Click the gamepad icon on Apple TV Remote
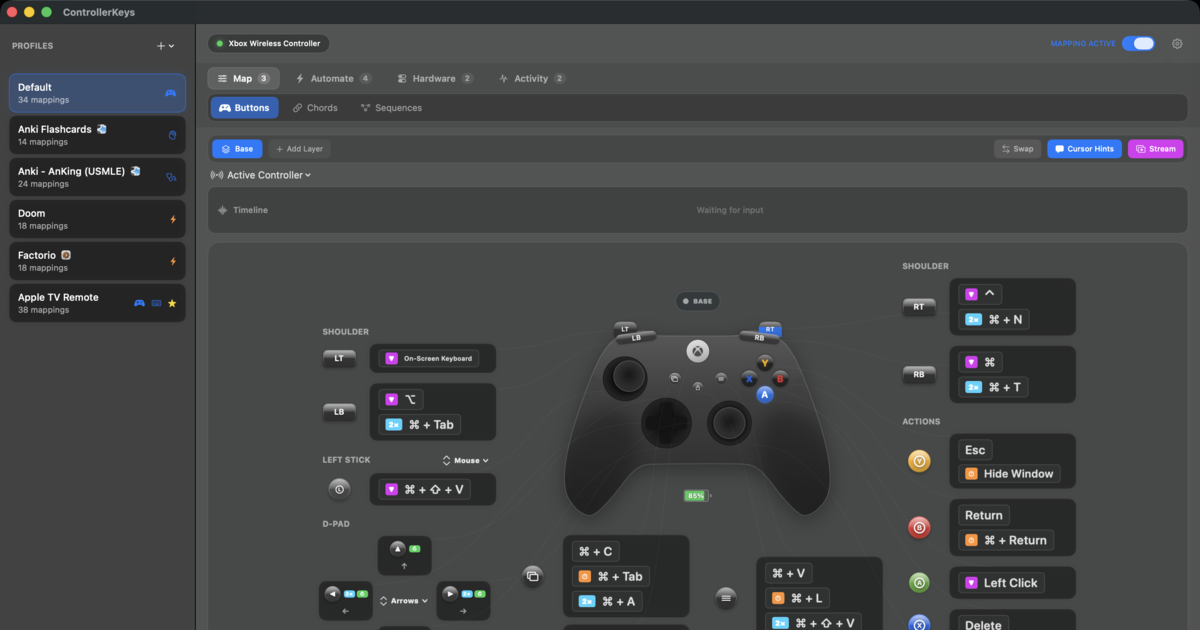 [140, 303]
